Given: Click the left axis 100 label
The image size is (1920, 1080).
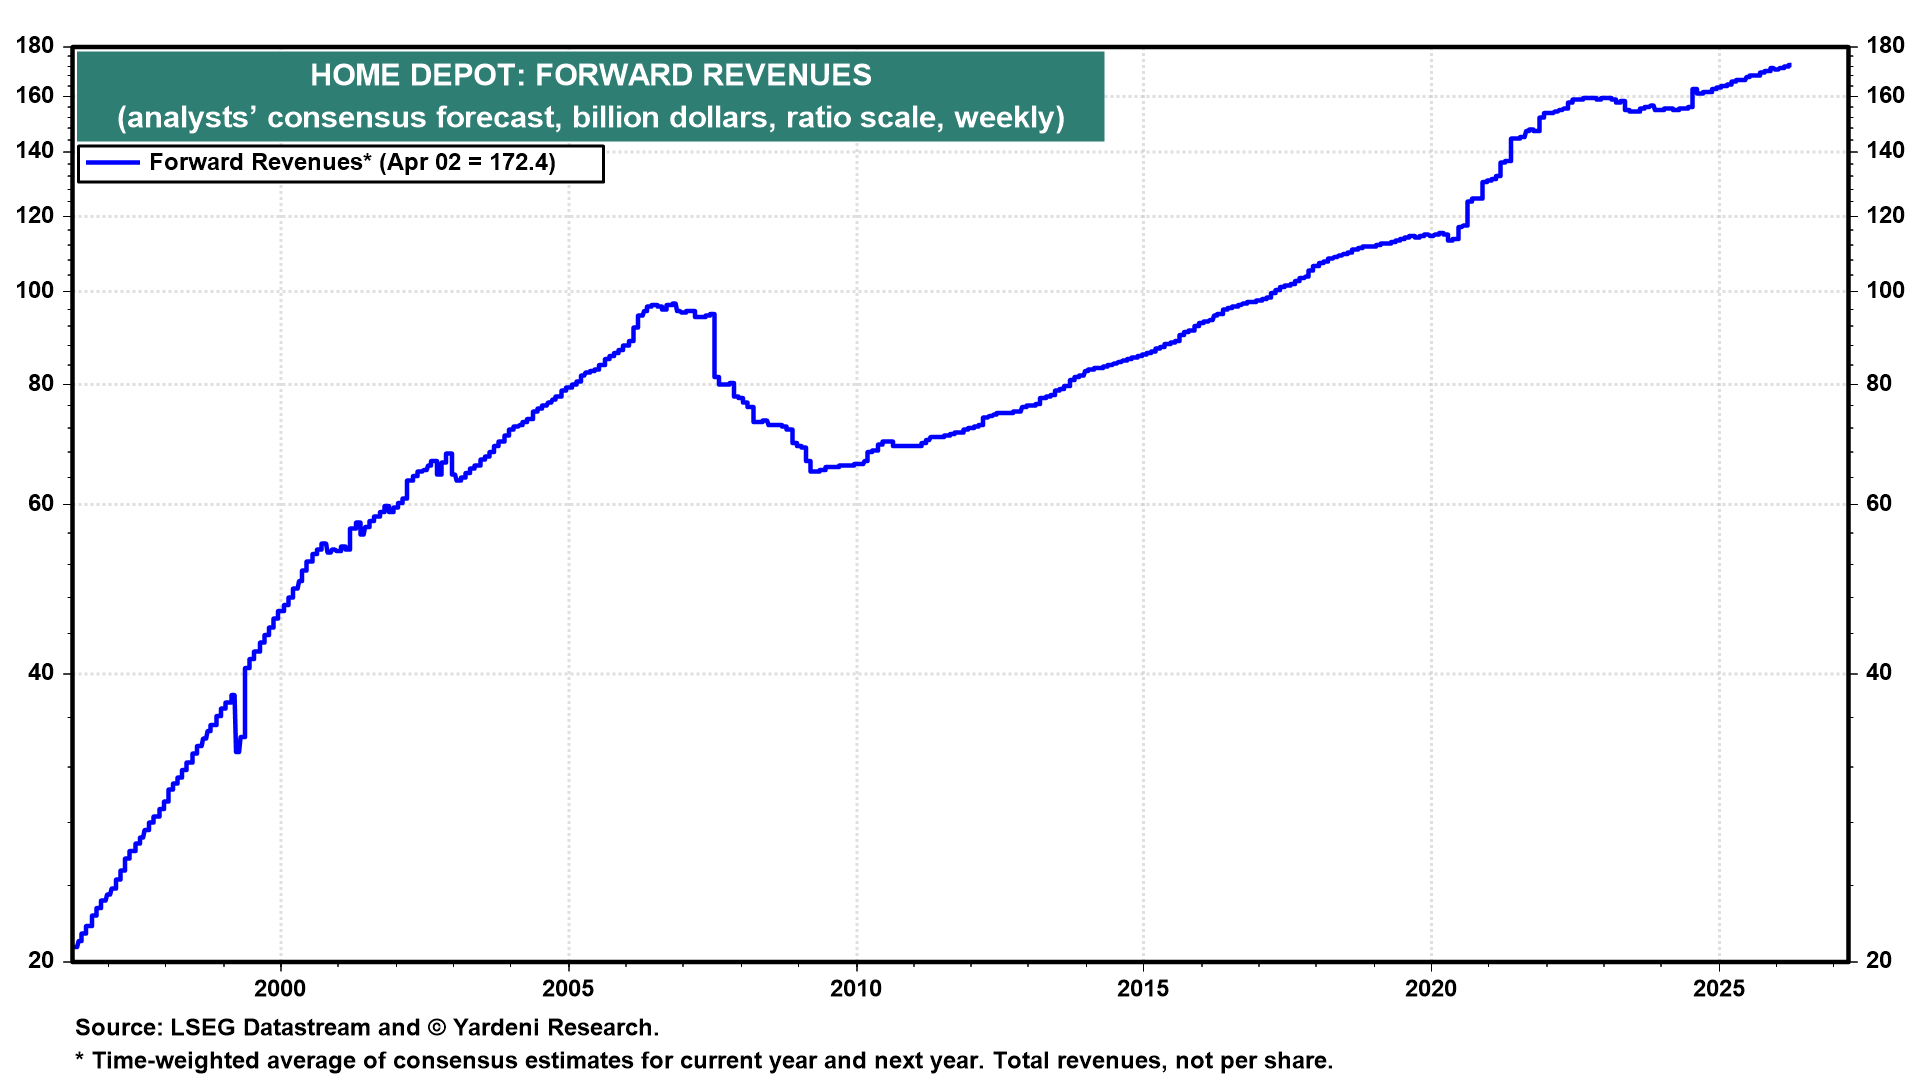Looking at the screenshot, I should 35,291.
